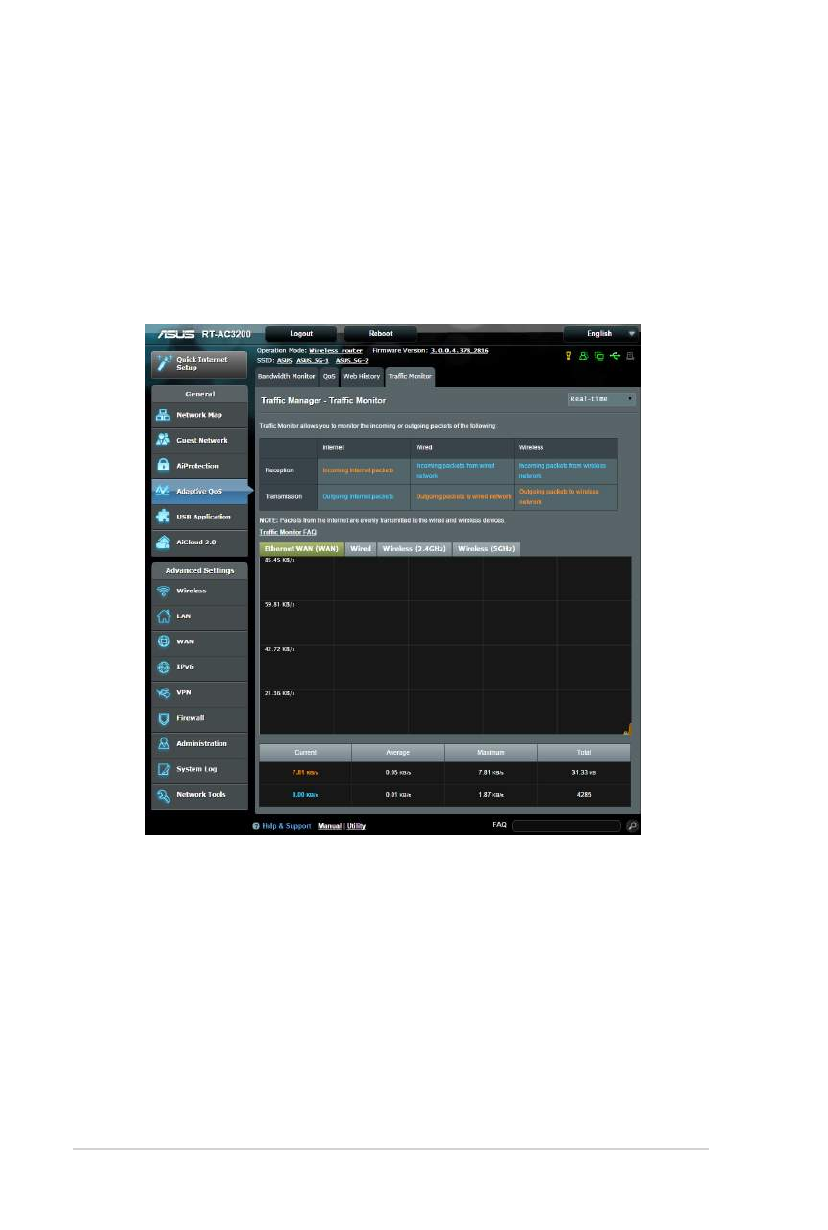Viewport: 828px width, 1230px height.
Task: Click into the FAQ search field
Action: click(x=565, y=826)
